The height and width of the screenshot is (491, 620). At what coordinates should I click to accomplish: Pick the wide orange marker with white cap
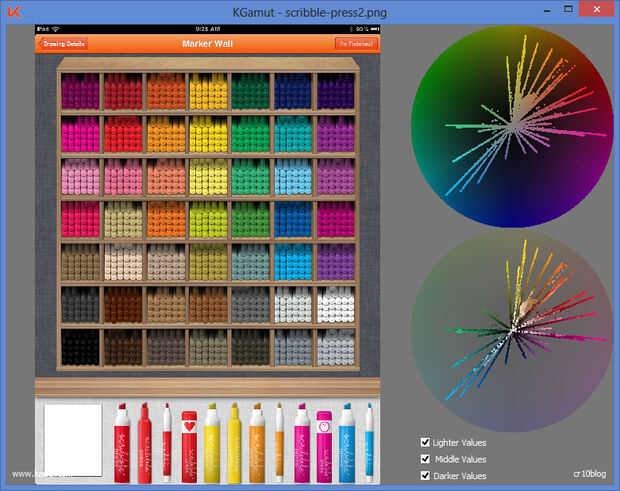click(257, 443)
